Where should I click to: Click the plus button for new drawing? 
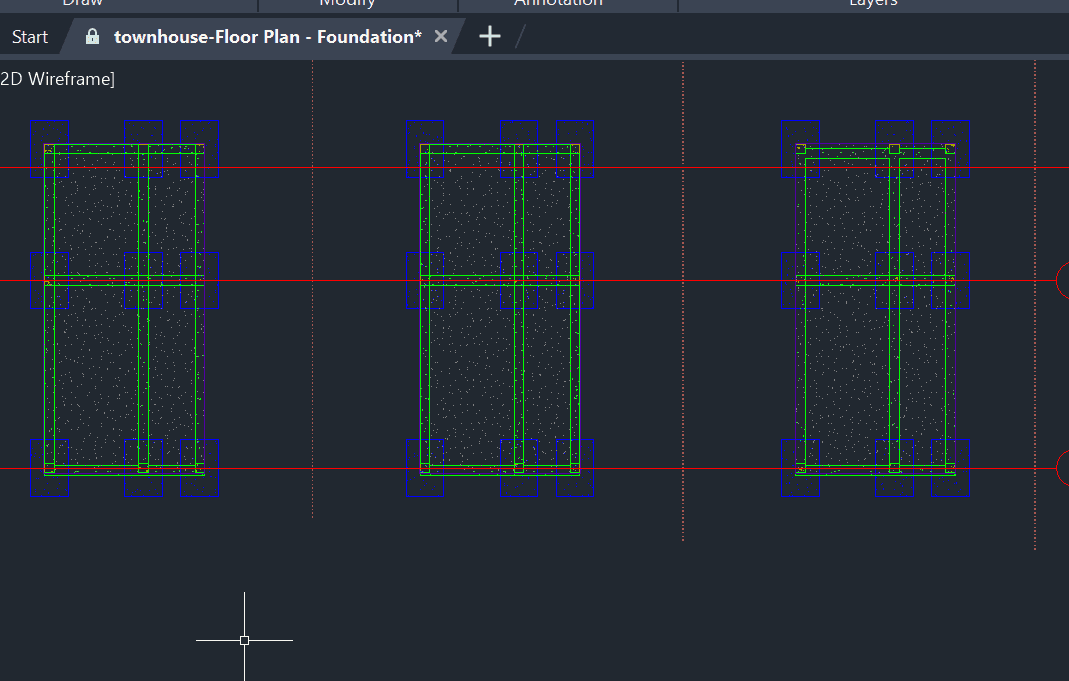(x=489, y=37)
